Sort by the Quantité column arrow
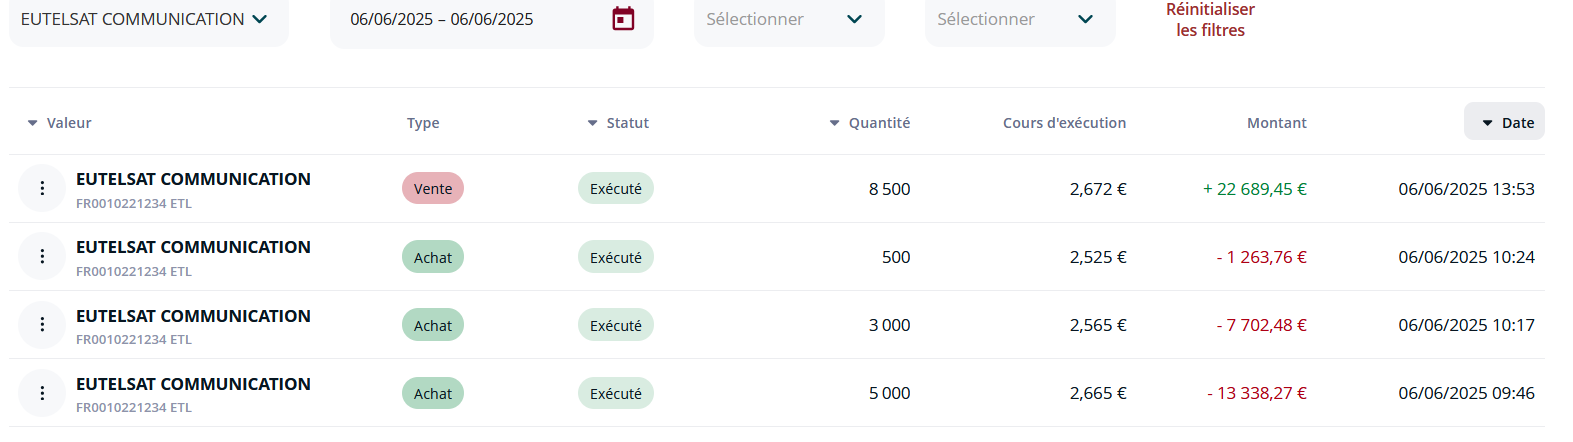 (x=834, y=123)
